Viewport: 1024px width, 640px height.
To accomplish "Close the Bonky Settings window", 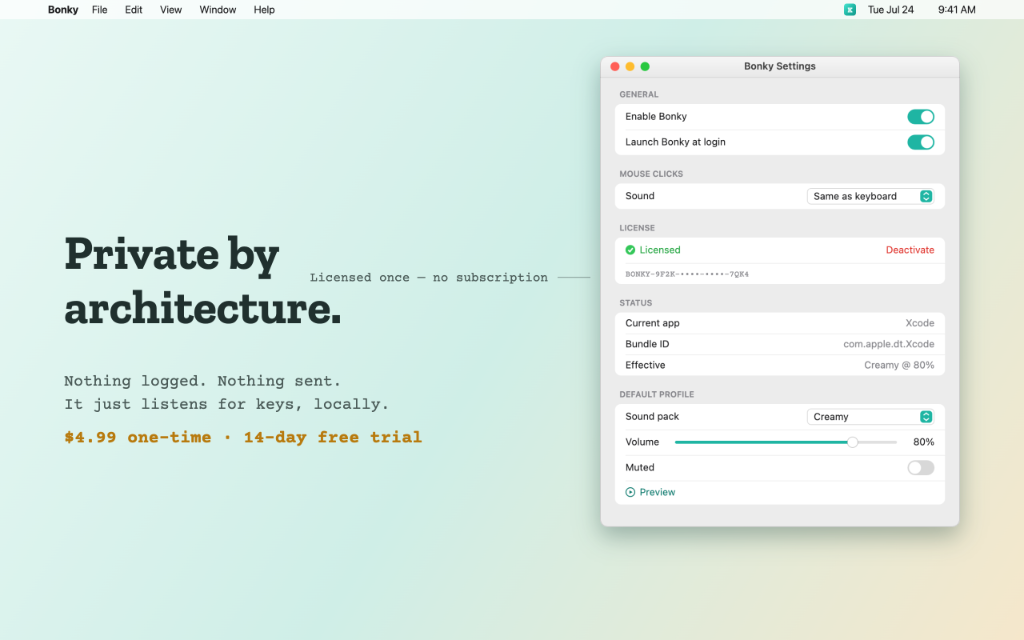I will click(x=615, y=67).
